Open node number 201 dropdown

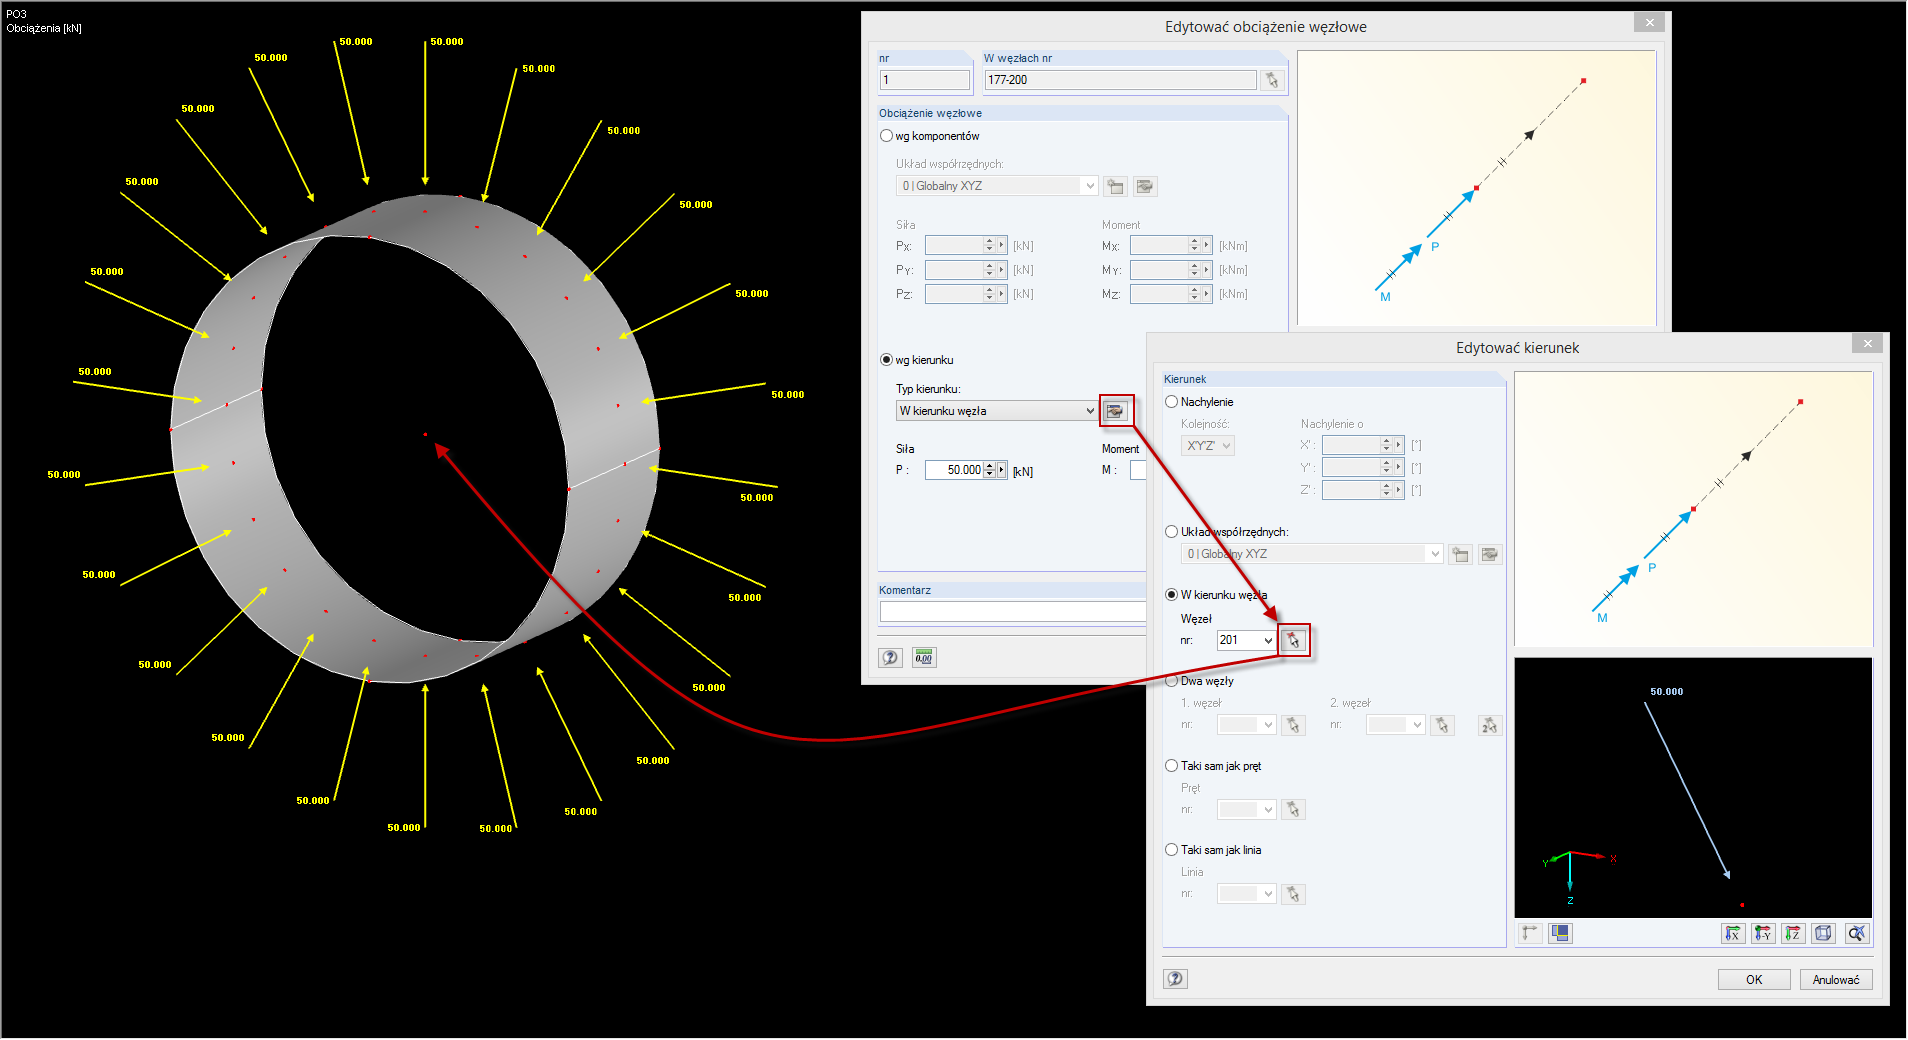point(1269,641)
